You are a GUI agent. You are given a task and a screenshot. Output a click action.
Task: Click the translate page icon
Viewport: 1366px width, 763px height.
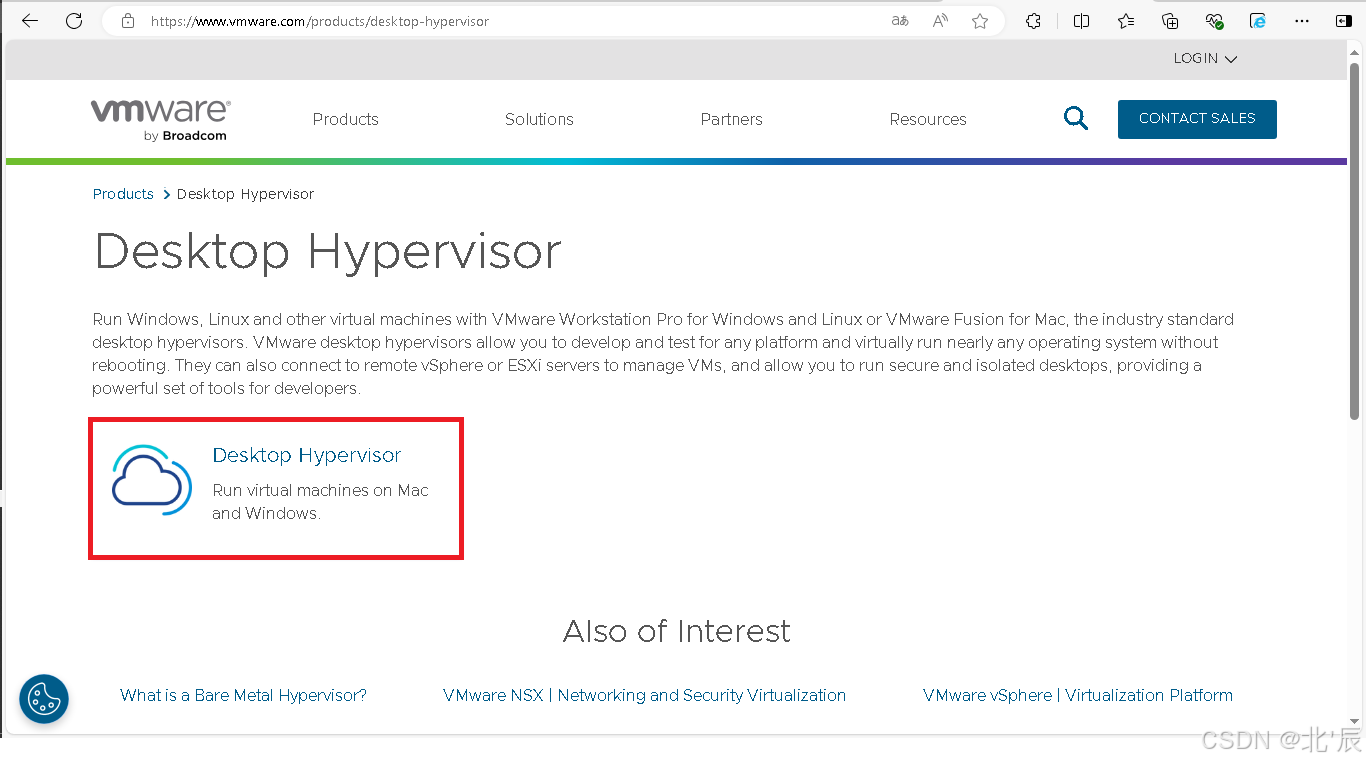point(900,21)
